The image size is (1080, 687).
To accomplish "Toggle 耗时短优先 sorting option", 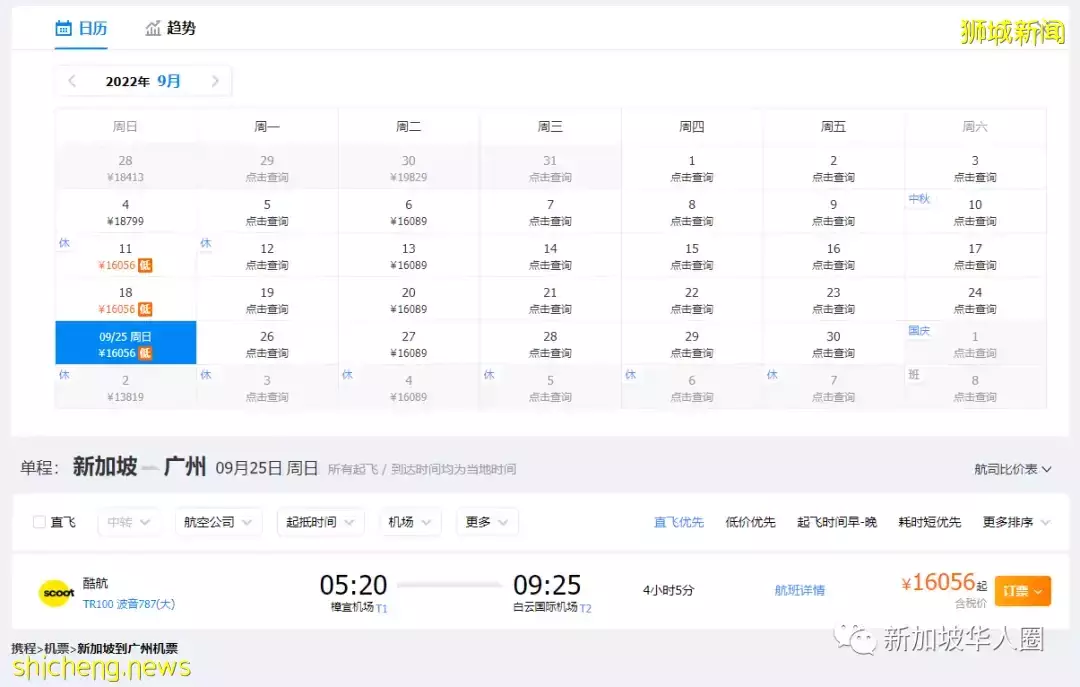I will tap(928, 521).
